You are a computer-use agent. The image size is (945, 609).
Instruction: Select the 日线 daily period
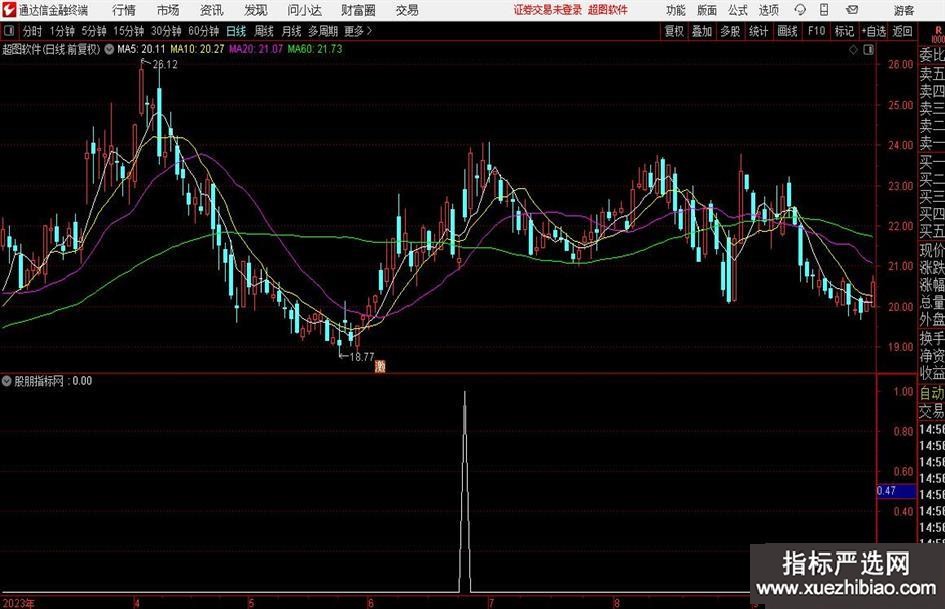pyautogui.click(x=236, y=31)
